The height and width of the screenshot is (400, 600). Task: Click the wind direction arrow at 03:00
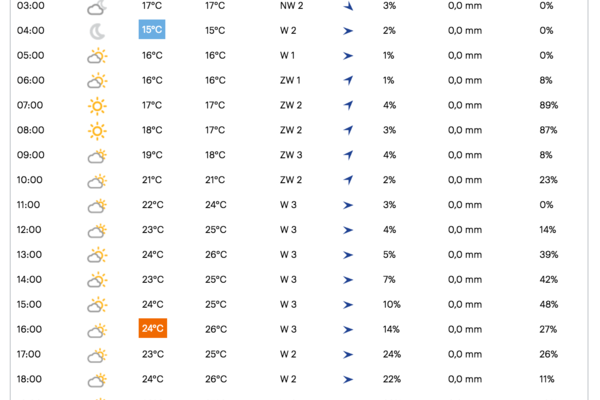(348, 6)
